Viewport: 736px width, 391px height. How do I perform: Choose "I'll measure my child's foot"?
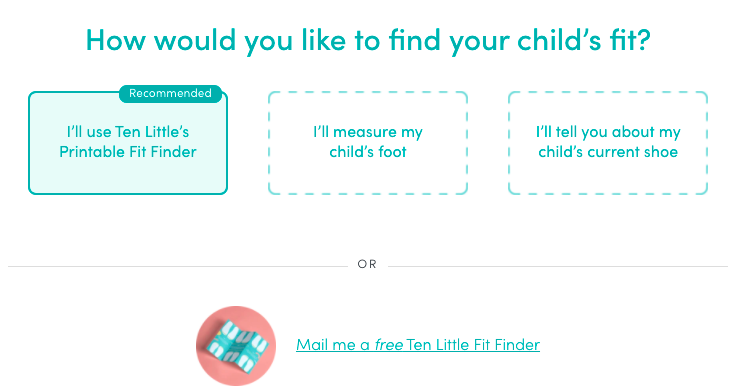pos(368,143)
